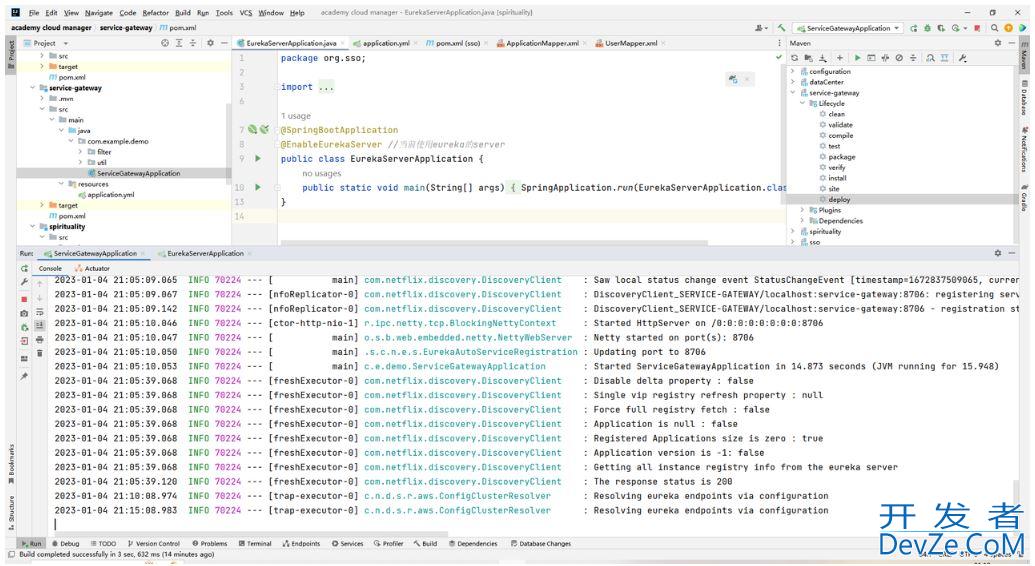Run selected Maven build green arrow
This screenshot has width=1035, height=566.
coord(857,58)
